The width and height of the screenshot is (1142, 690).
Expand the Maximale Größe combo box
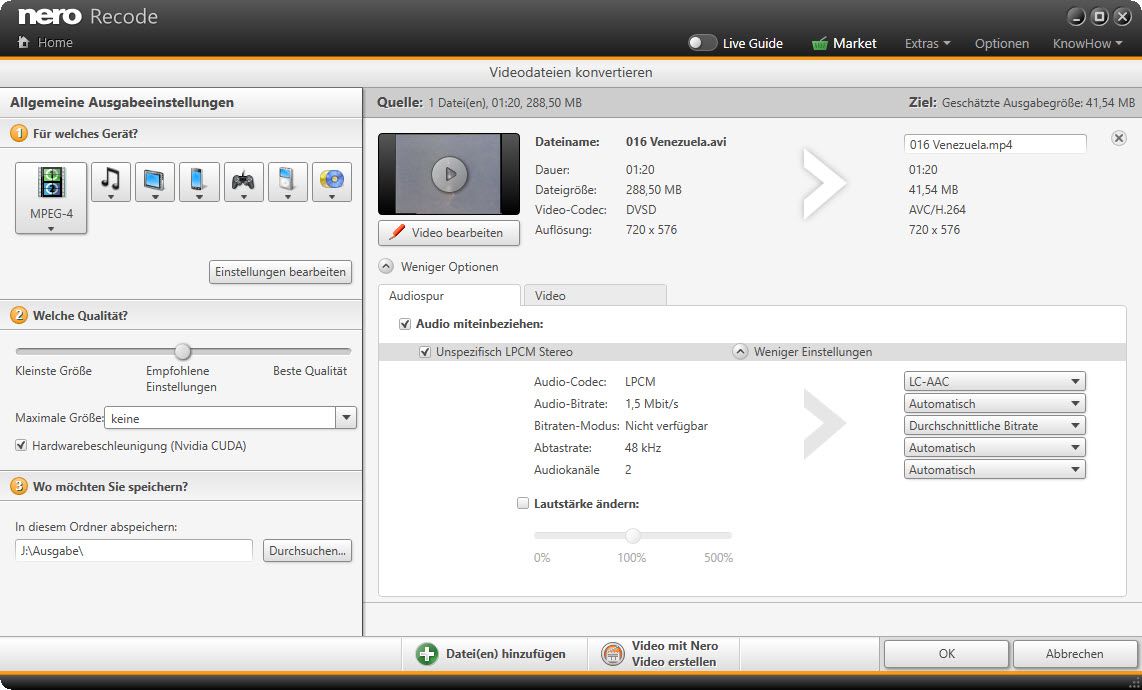tap(345, 418)
